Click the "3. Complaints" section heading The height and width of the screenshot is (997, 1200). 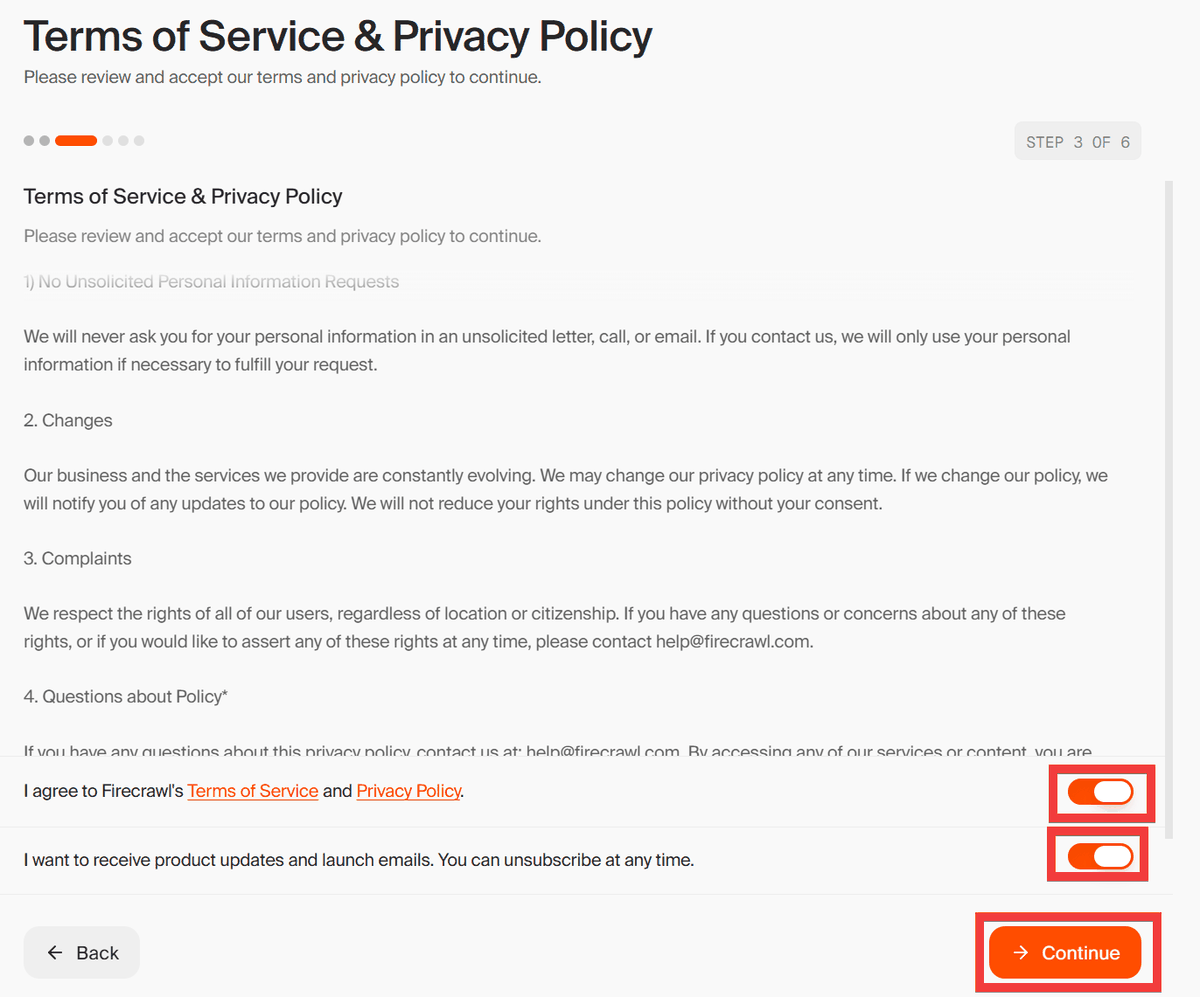pos(78,559)
